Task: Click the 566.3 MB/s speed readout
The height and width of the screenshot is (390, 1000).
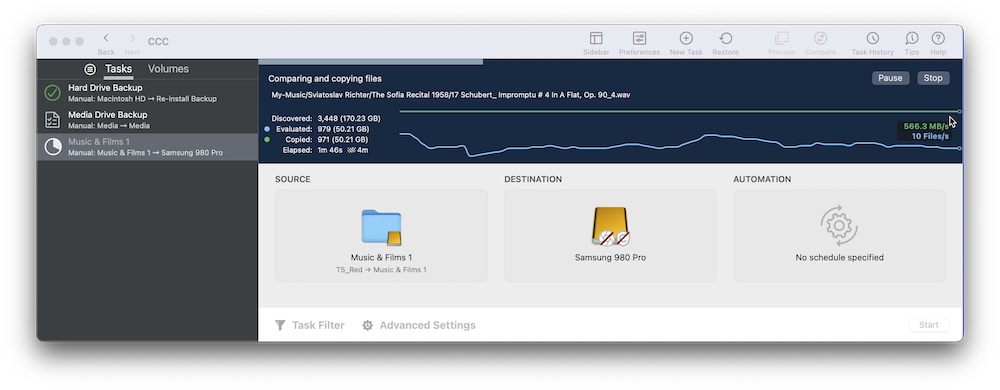Action: click(x=926, y=126)
